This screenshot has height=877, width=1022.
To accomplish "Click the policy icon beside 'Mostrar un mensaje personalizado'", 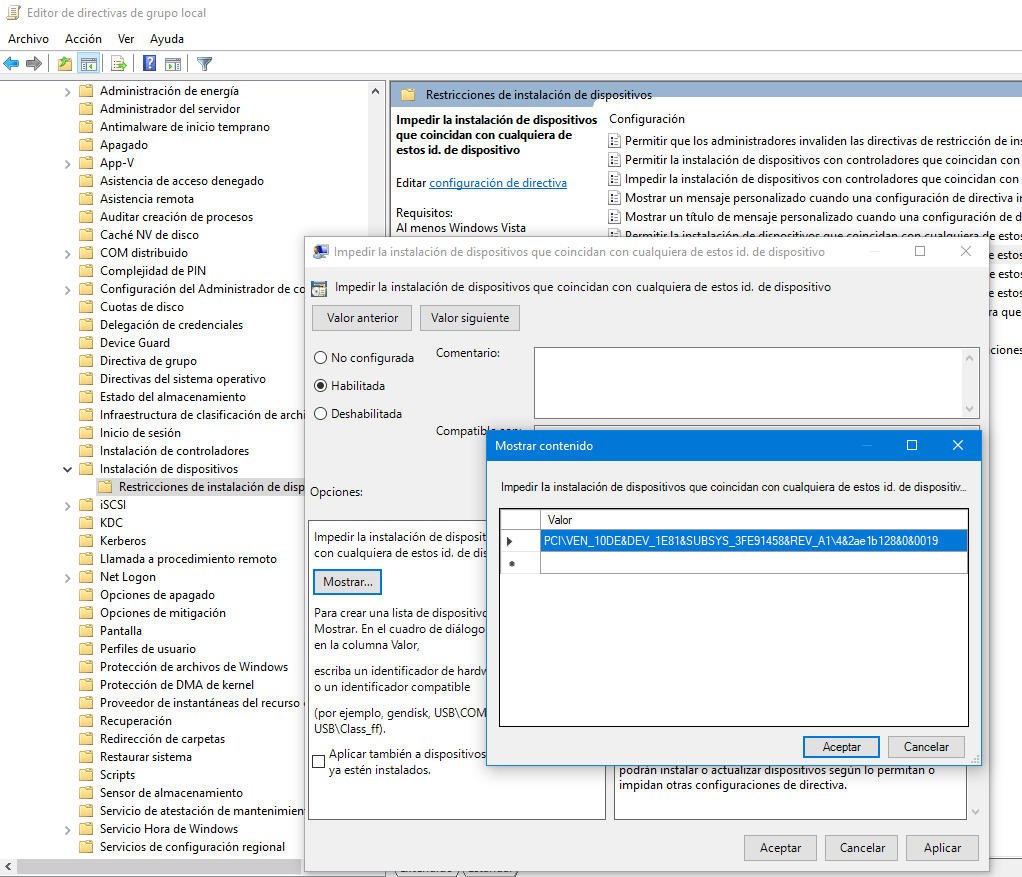I will [614, 197].
